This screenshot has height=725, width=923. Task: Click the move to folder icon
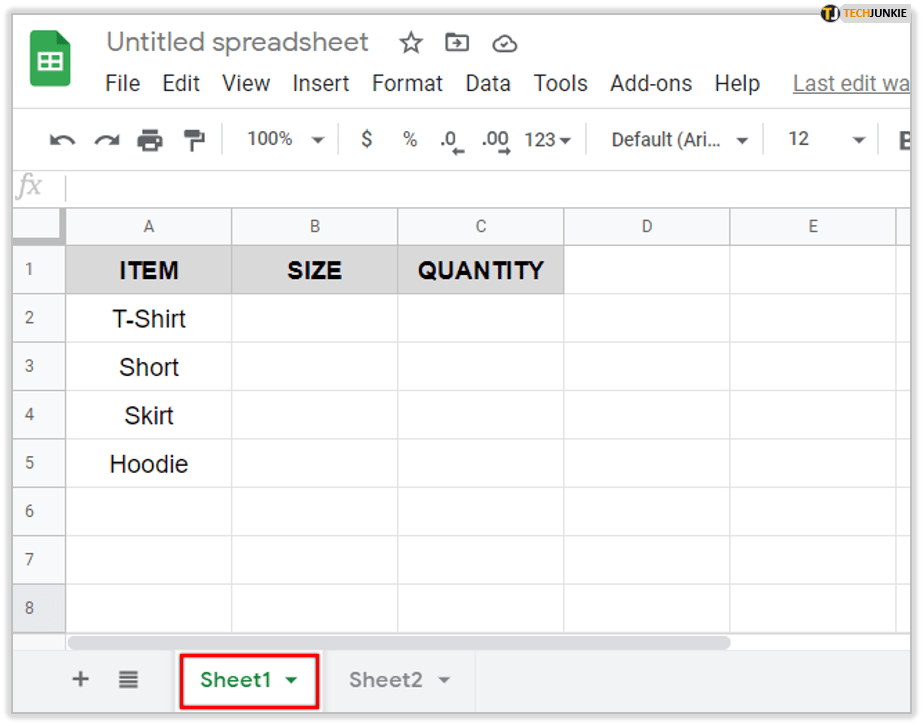point(457,43)
